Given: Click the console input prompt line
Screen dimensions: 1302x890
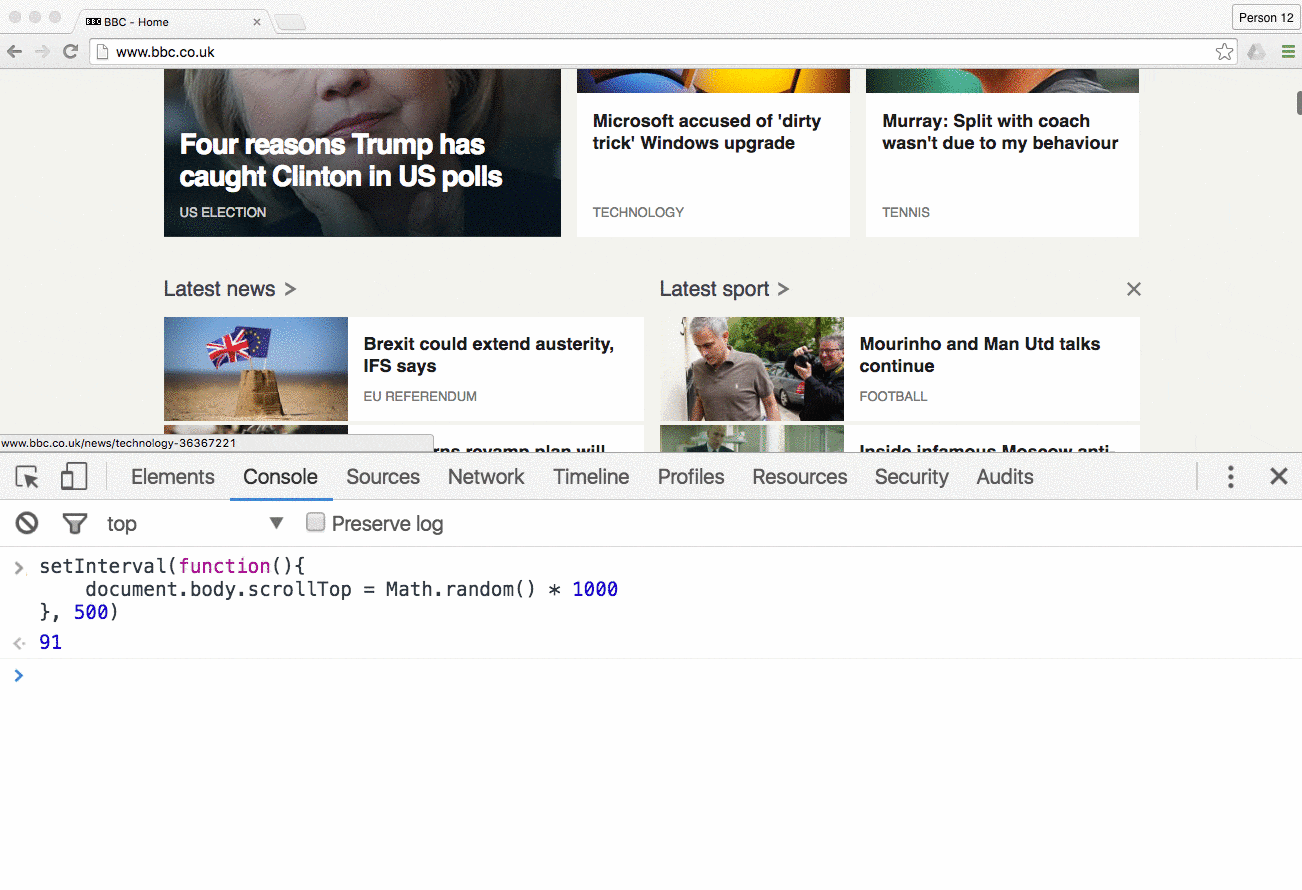Looking at the screenshot, I should click(650, 675).
